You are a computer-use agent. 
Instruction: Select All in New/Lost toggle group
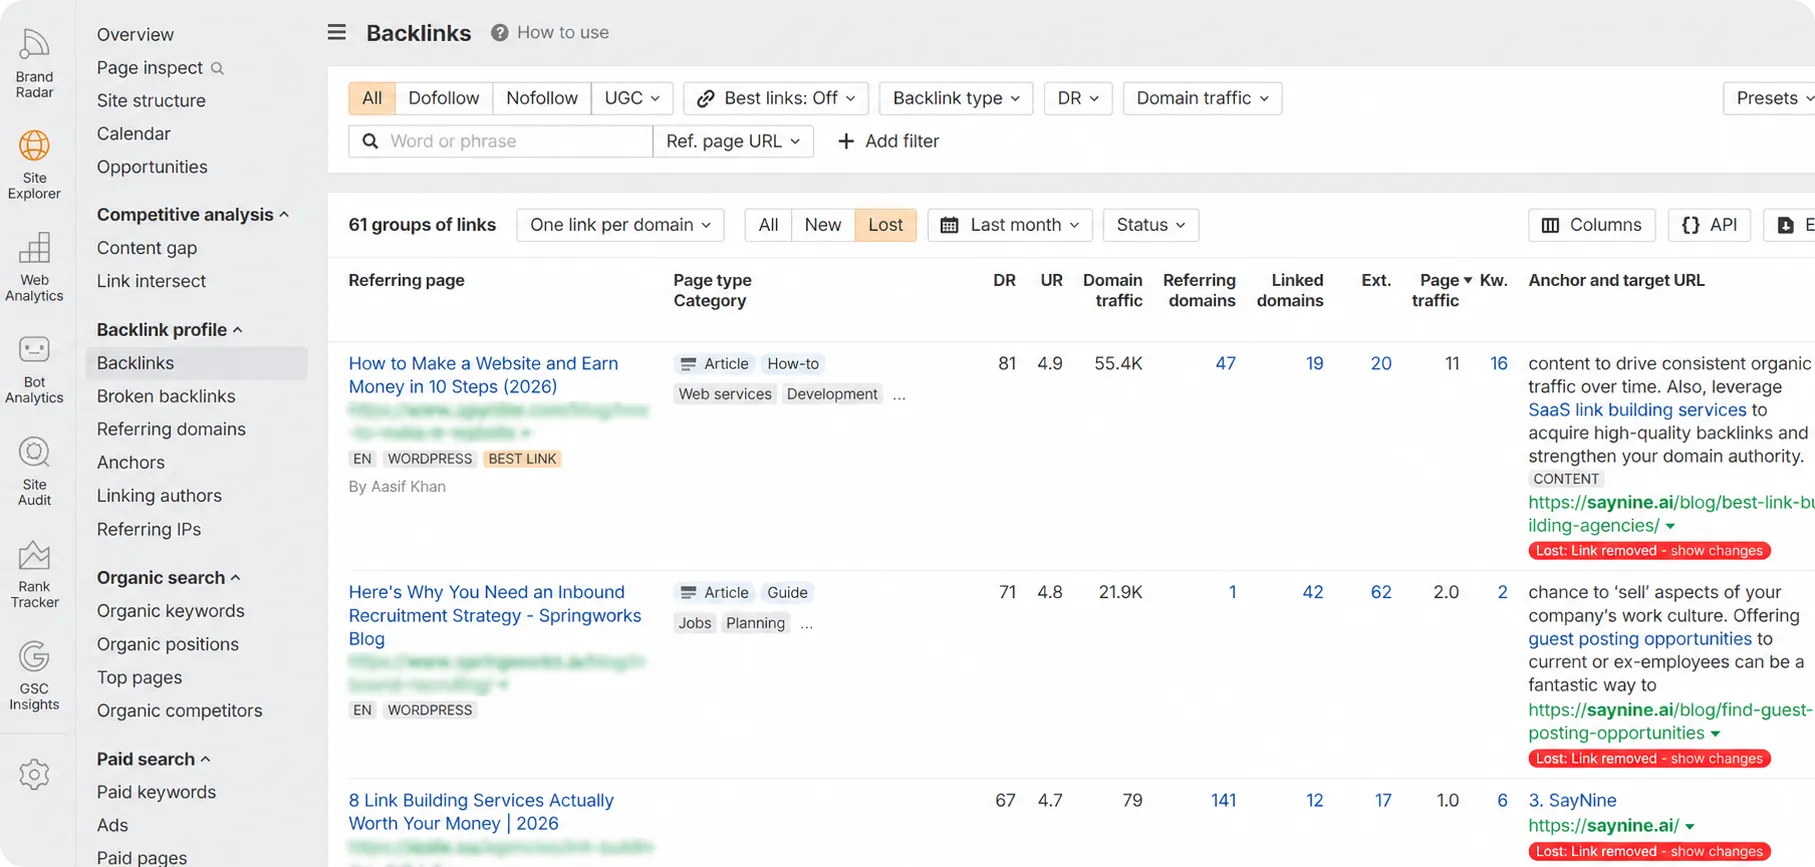(x=768, y=225)
